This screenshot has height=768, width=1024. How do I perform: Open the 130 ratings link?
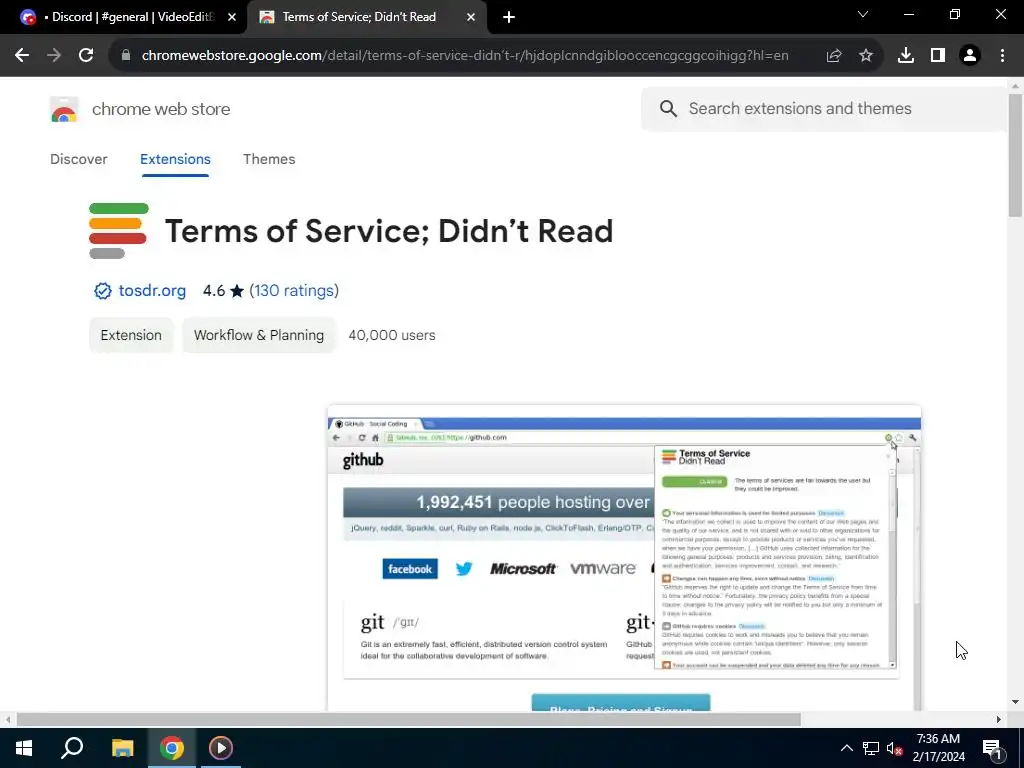tap(294, 291)
